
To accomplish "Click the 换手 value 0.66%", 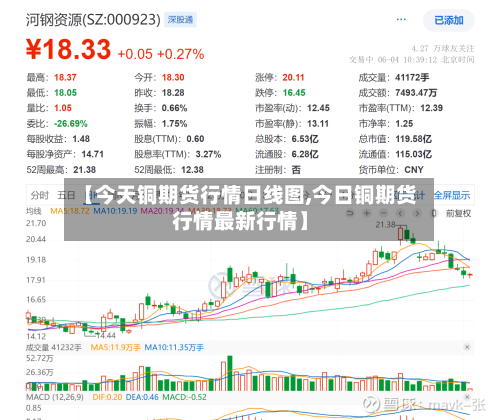I will coord(174,108).
